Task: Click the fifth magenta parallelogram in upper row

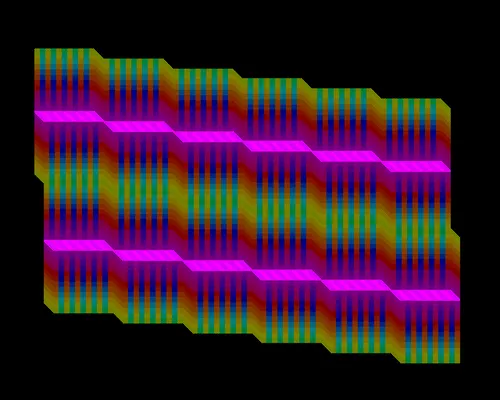Action: pyautogui.click(x=347, y=156)
